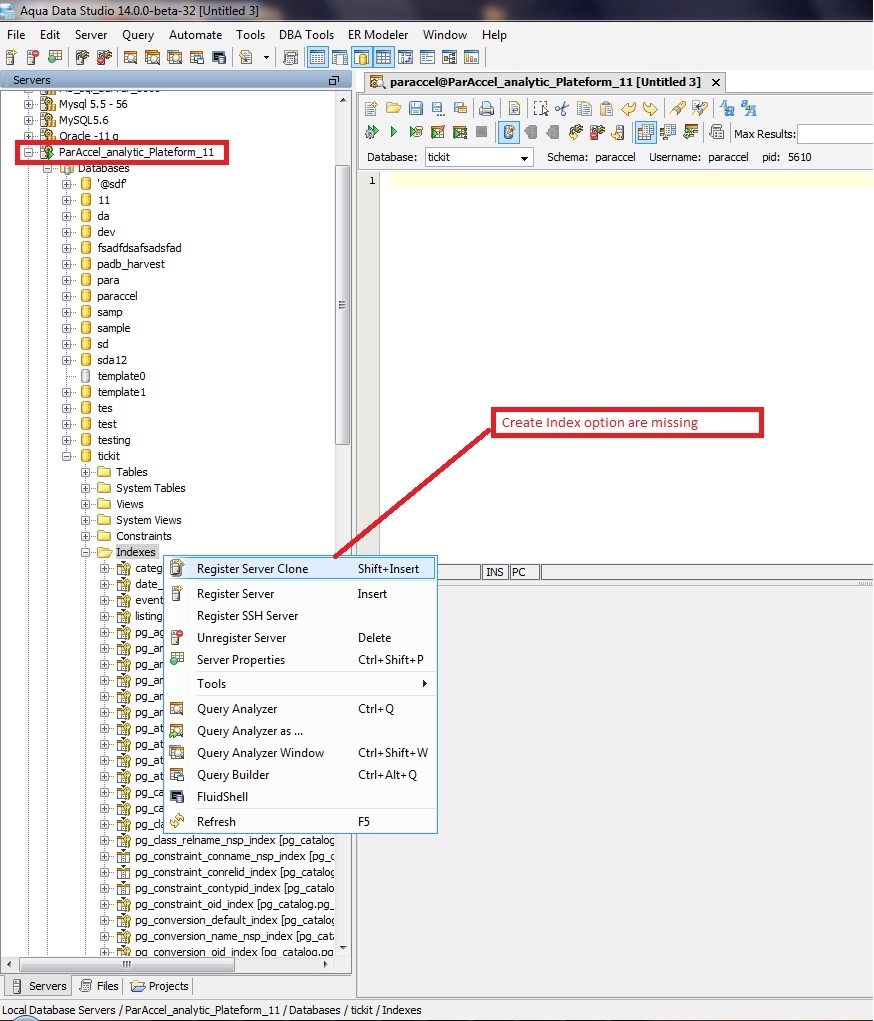This screenshot has height=1021, width=874.
Task: Open a file with the folder icon
Action: (x=393, y=109)
